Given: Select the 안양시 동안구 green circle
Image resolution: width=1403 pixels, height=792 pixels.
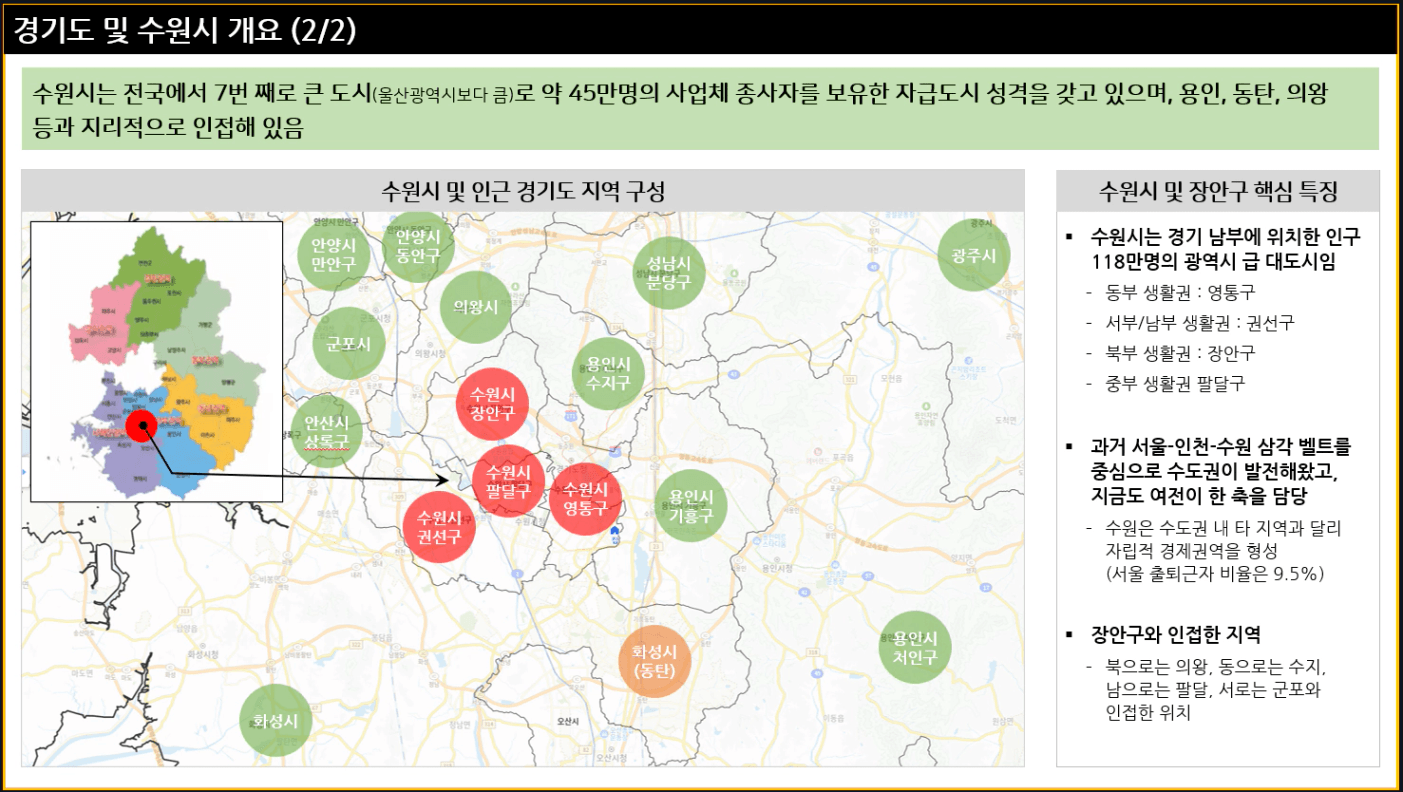Looking at the screenshot, I should pyautogui.click(x=418, y=246).
